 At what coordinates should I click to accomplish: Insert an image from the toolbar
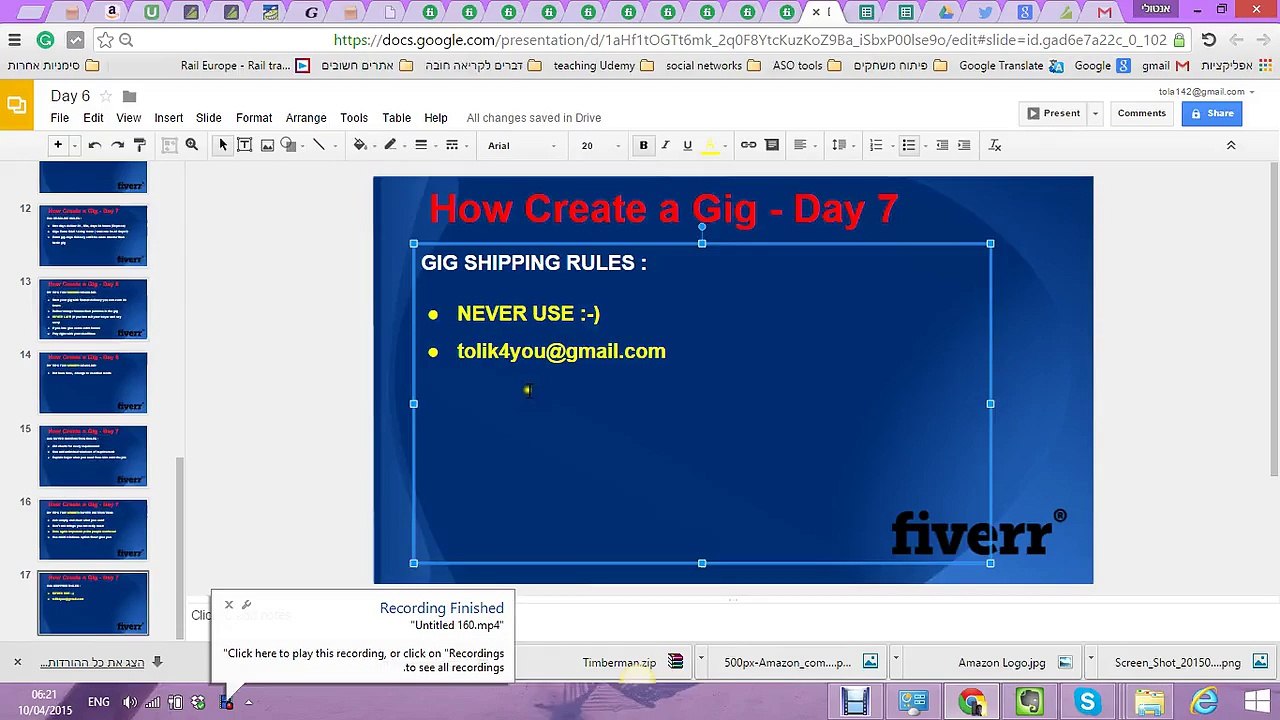point(267,145)
